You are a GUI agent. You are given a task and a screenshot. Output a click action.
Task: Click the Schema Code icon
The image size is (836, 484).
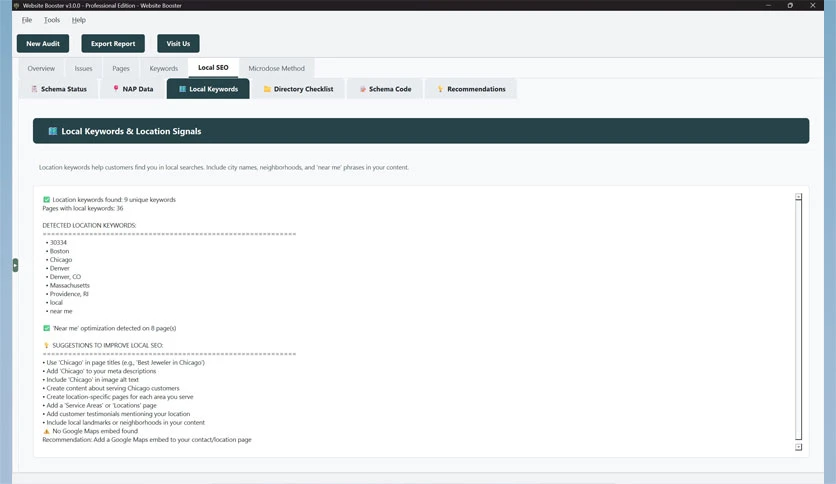pyautogui.click(x=363, y=89)
